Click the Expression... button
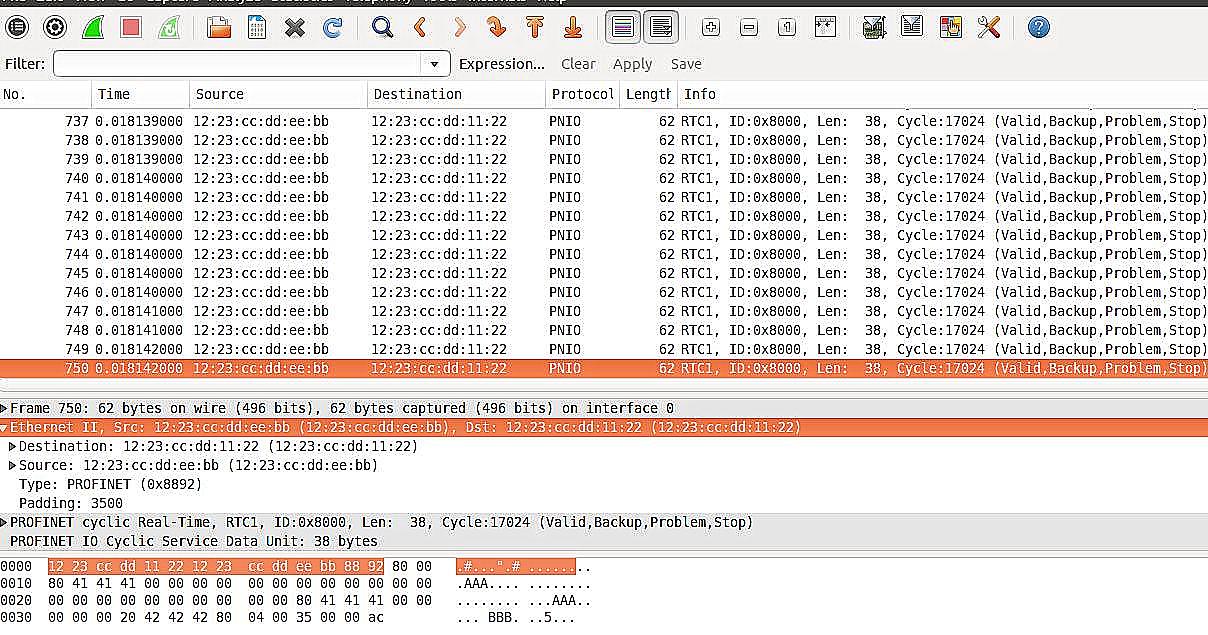The height and width of the screenshot is (635, 1208). pos(502,64)
